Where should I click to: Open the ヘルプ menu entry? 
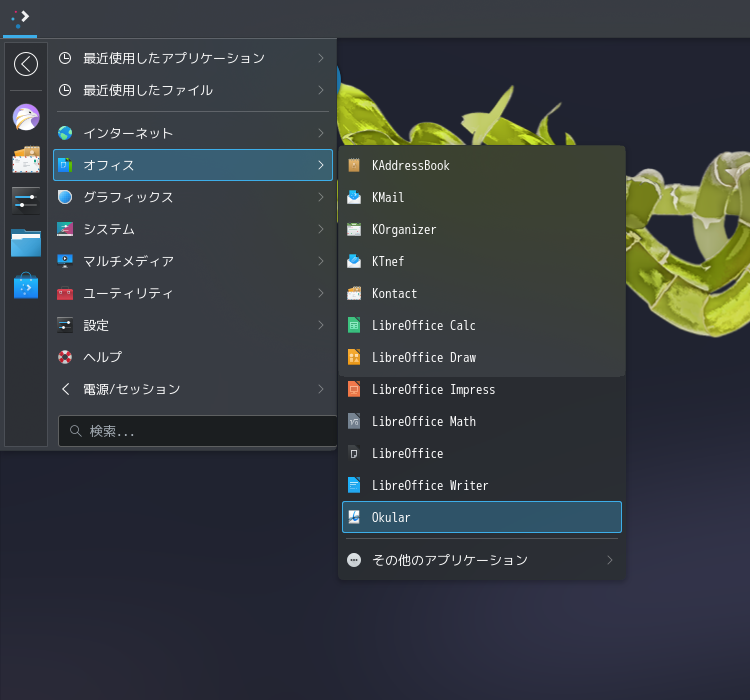(x=193, y=357)
